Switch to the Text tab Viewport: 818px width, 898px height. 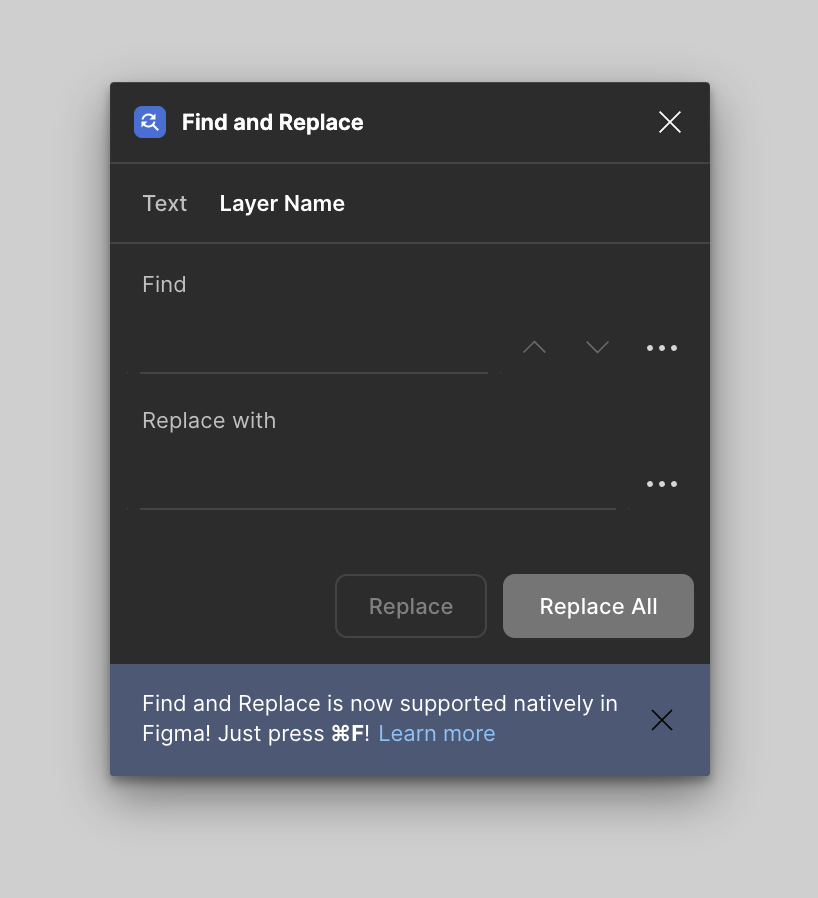(x=164, y=203)
